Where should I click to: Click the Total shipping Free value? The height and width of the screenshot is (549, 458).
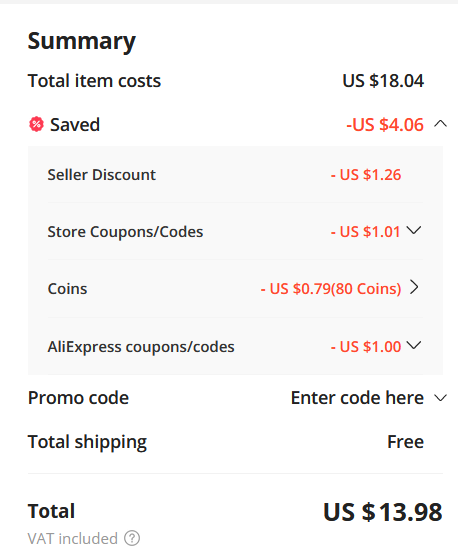(405, 442)
